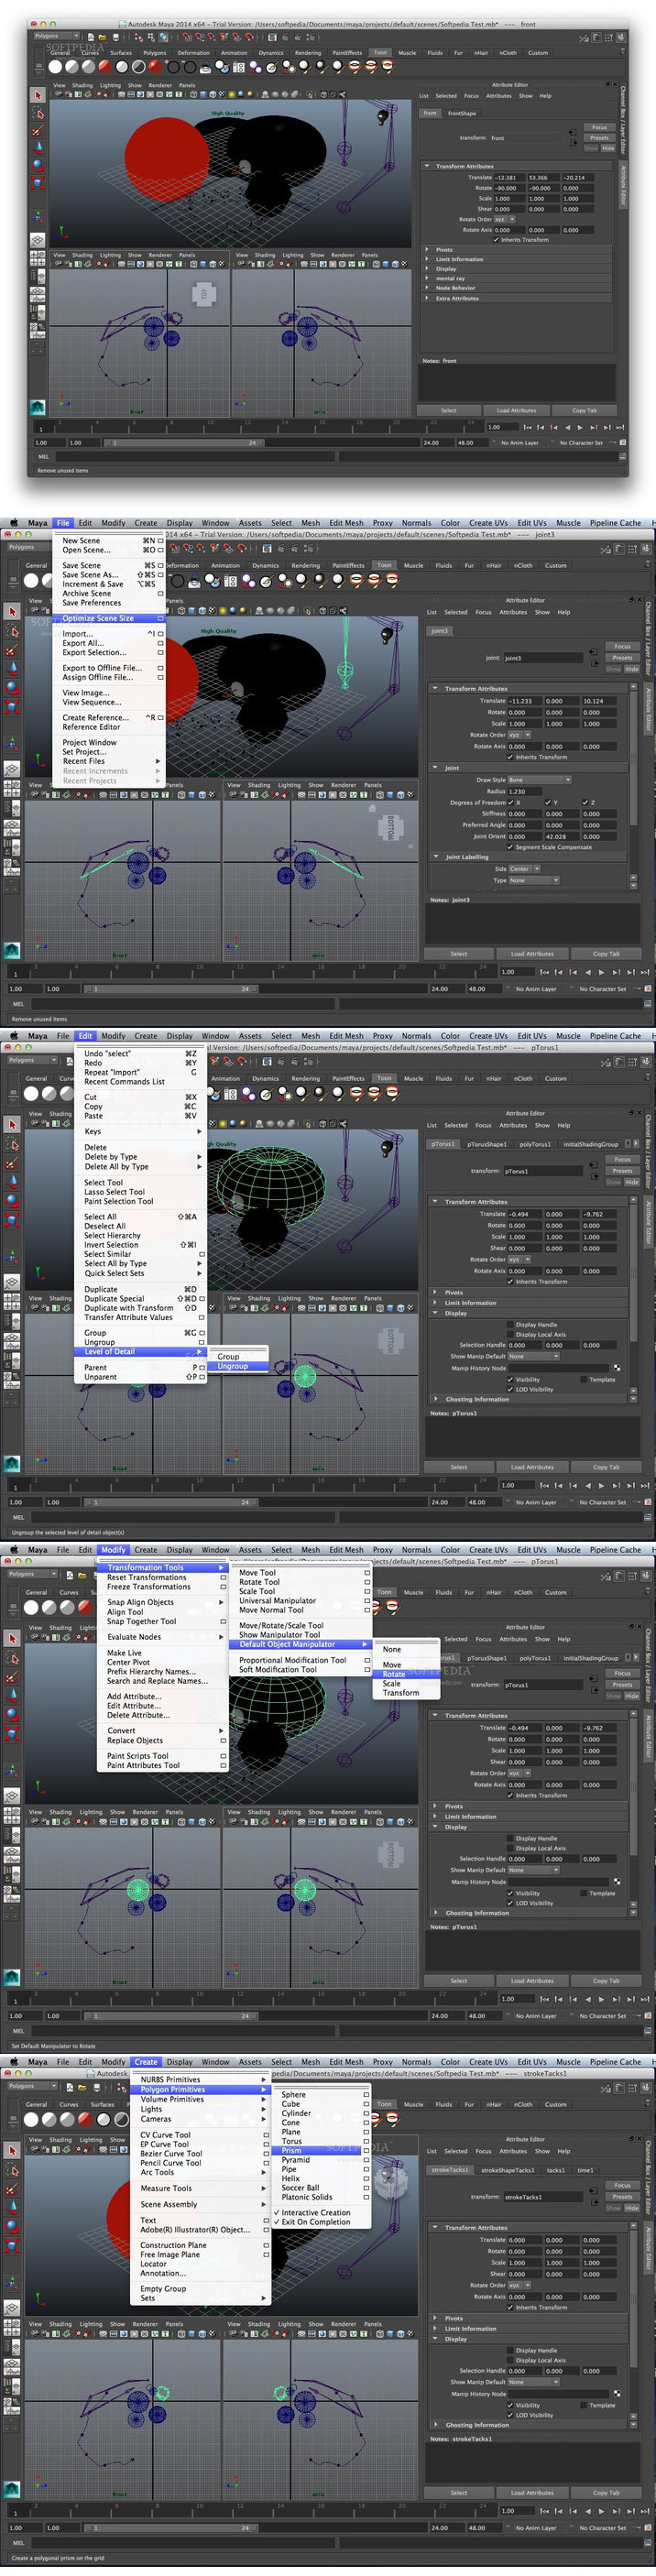This screenshot has width=656, height=2576.
Task: Open option box beside Optimize Scene Size
Action: pyautogui.click(x=160, y=618)
